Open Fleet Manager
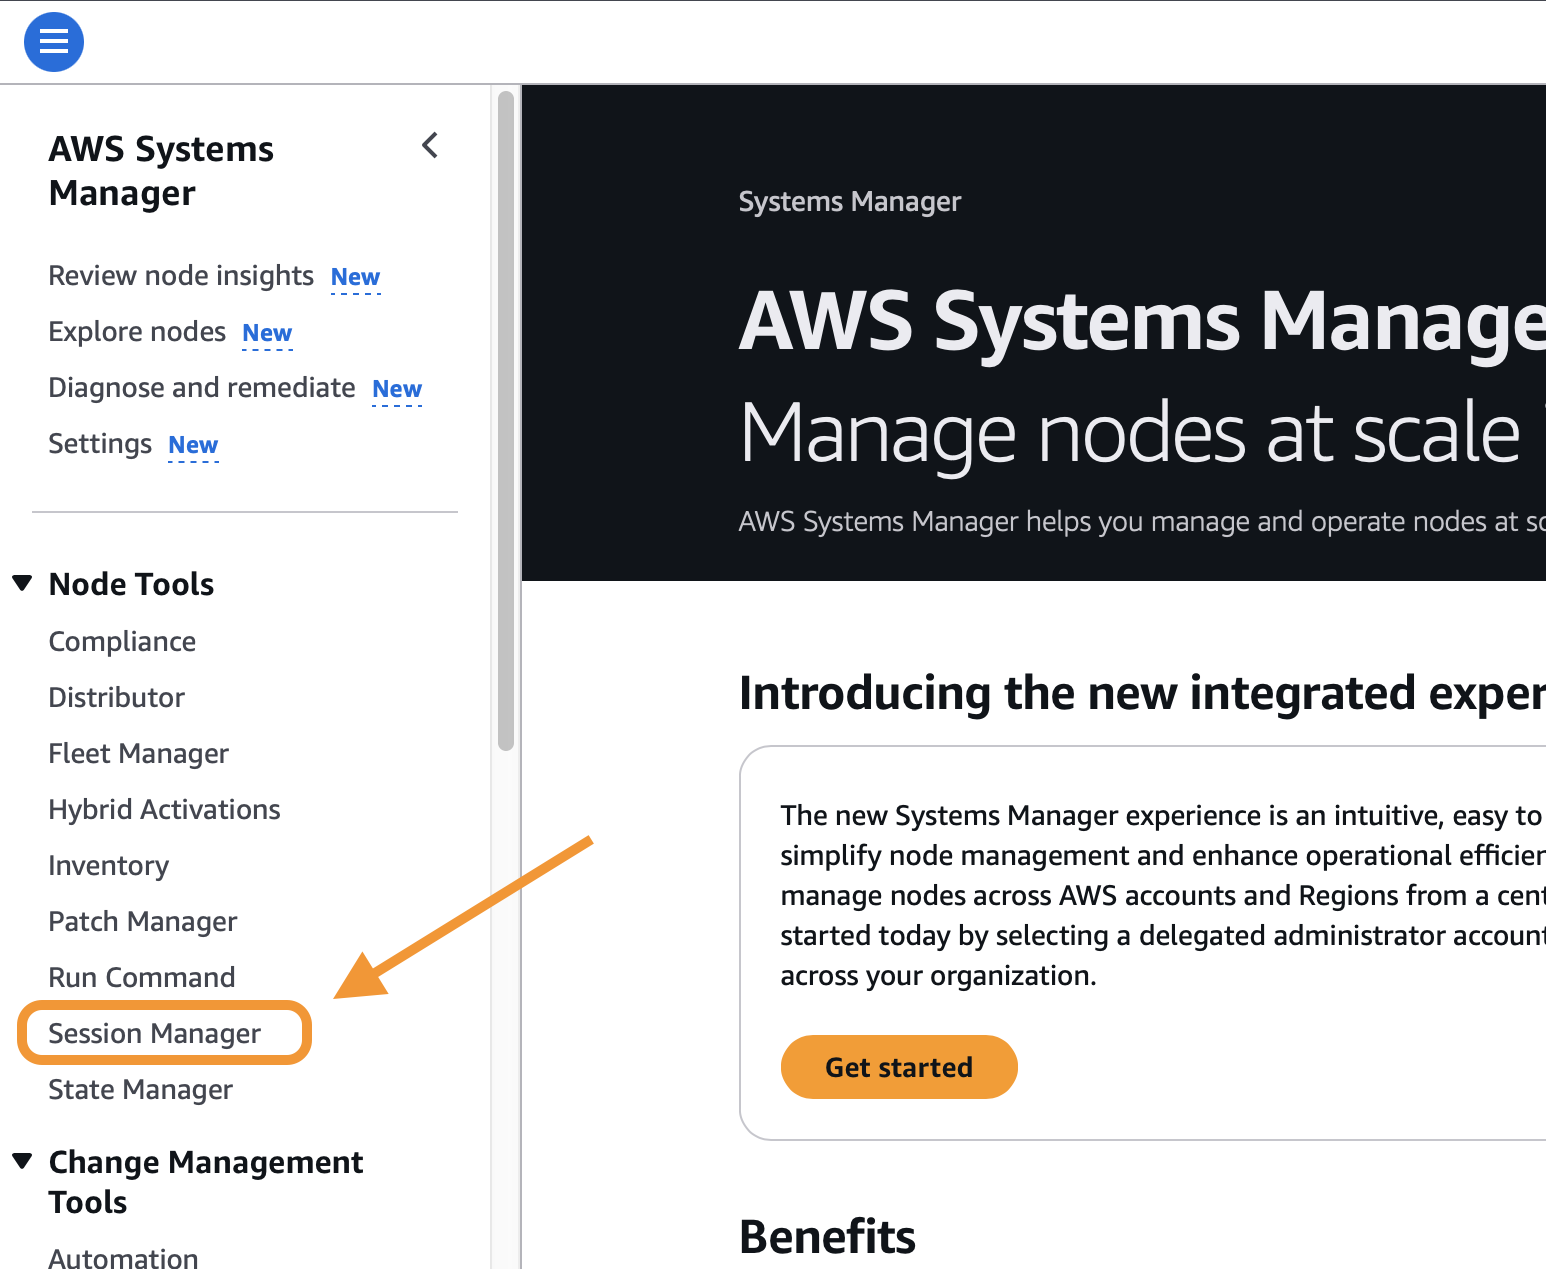 (139, 753)
